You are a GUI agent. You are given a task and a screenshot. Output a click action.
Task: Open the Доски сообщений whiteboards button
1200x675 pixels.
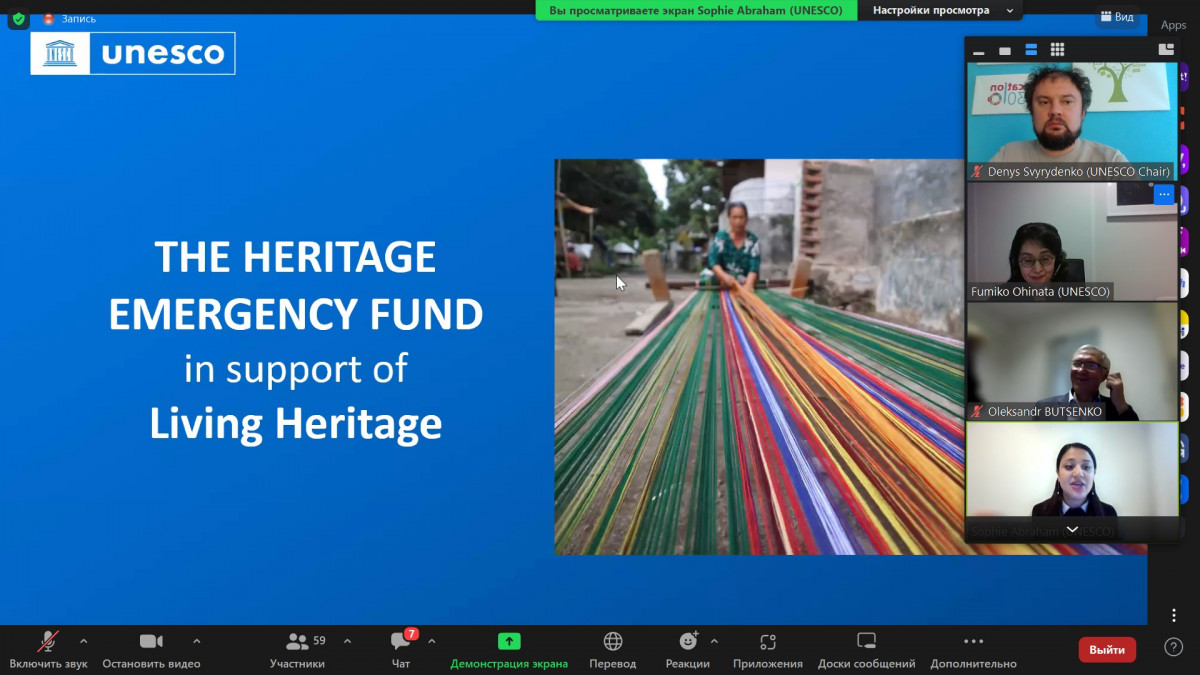pos(866,649)
